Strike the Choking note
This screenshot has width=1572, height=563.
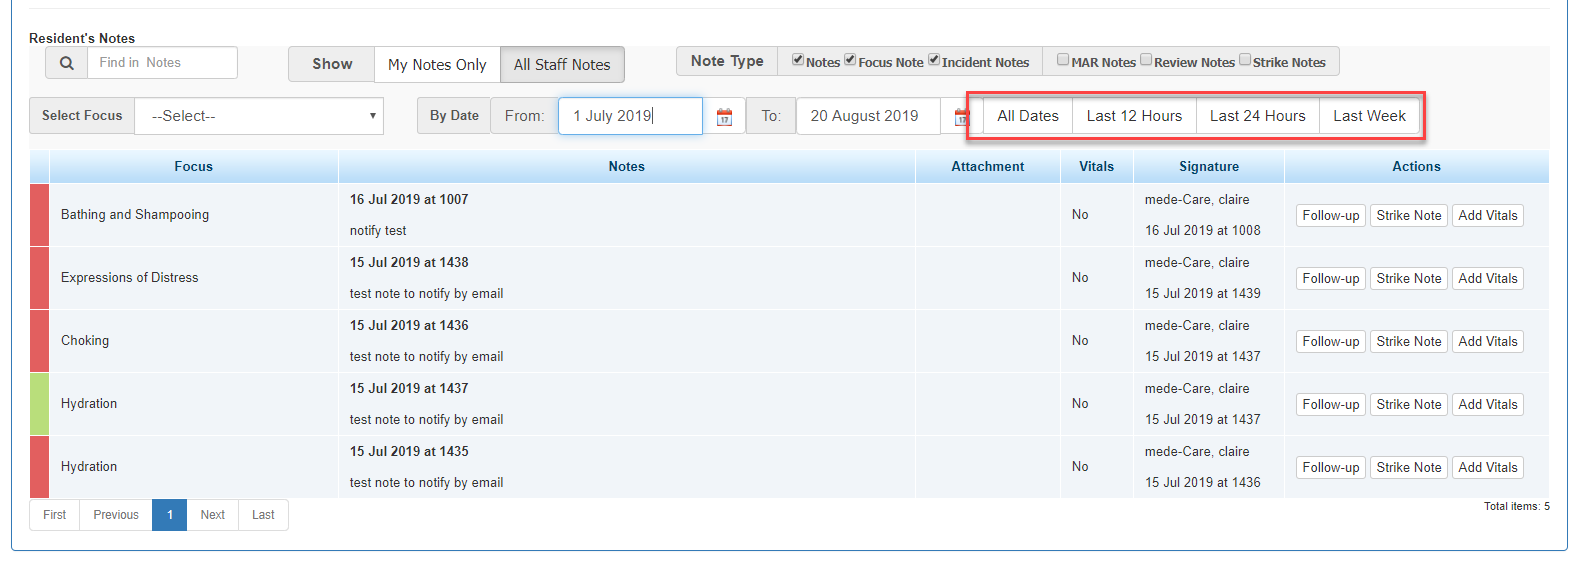point(1408,341)
